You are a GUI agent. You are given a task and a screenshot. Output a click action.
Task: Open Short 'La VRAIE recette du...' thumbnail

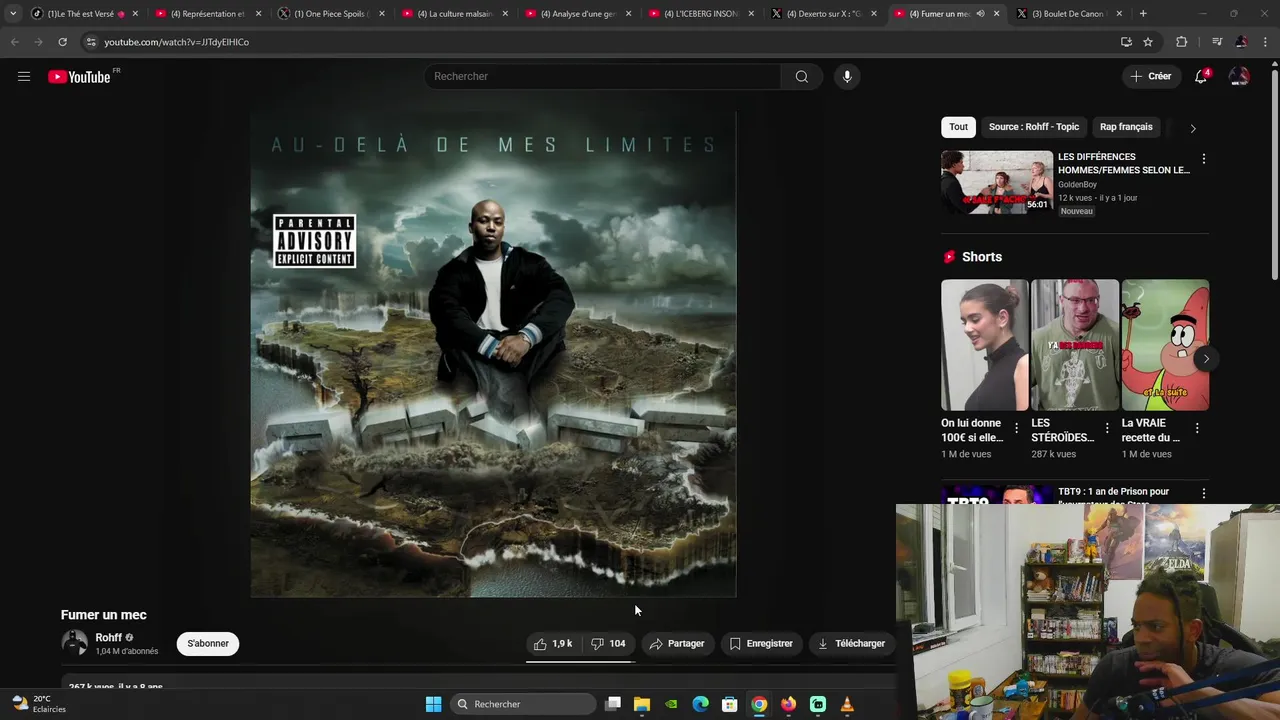coord(1165,345)
